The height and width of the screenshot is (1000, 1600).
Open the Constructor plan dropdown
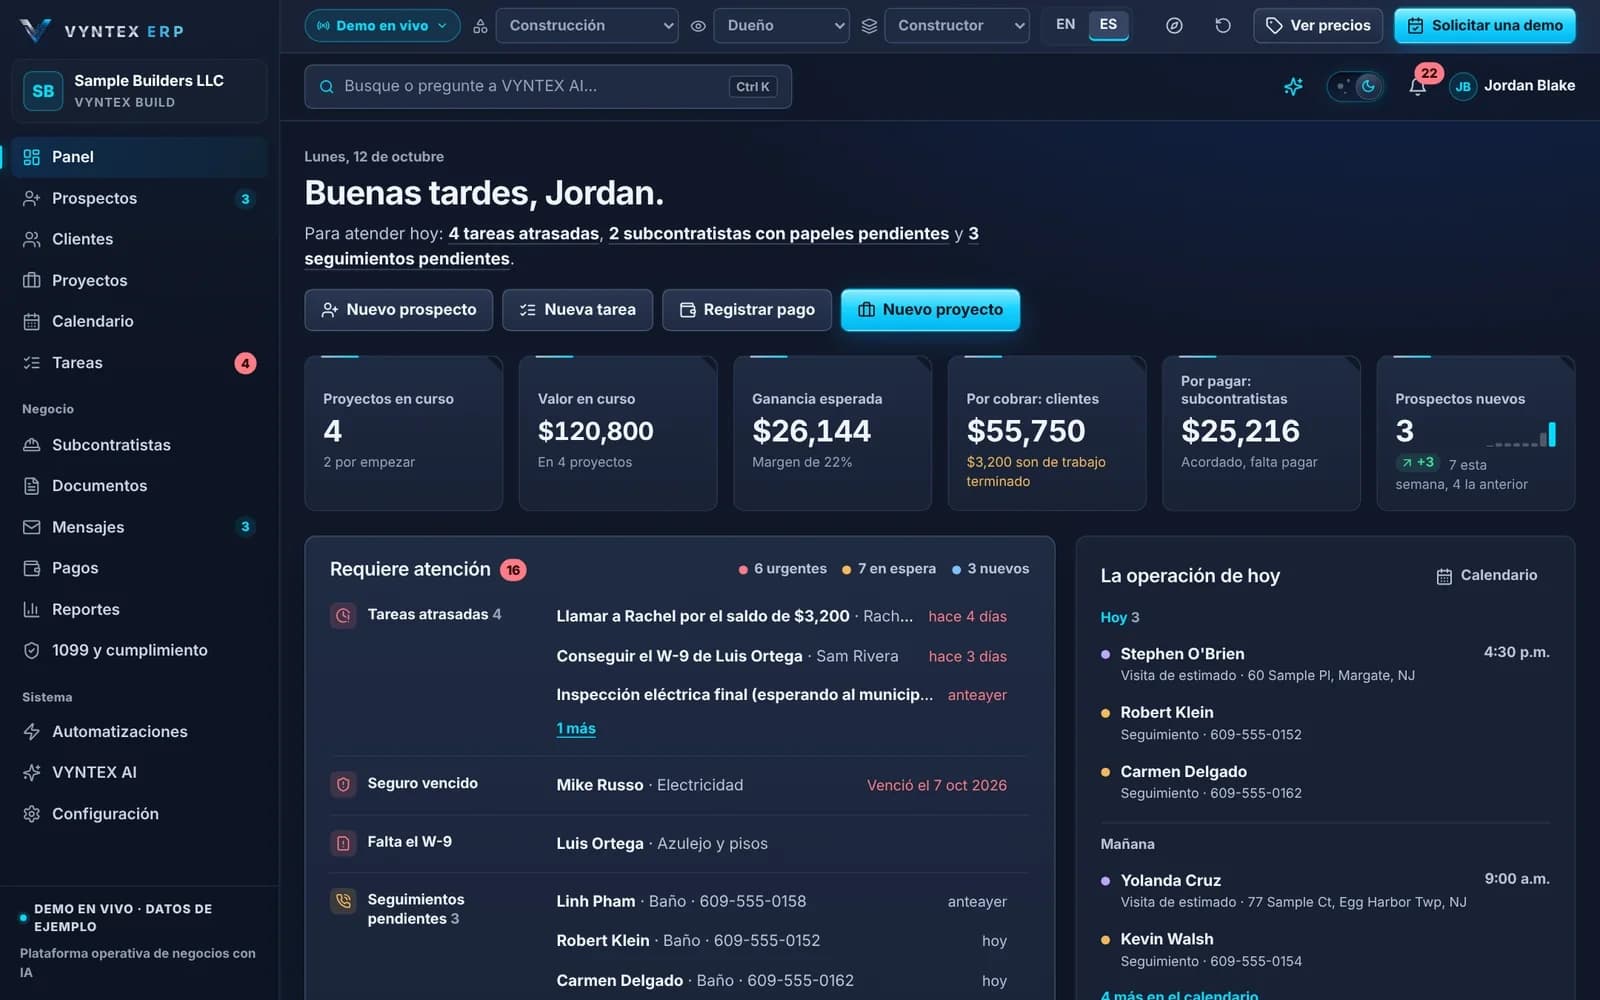tap(956, 25)
